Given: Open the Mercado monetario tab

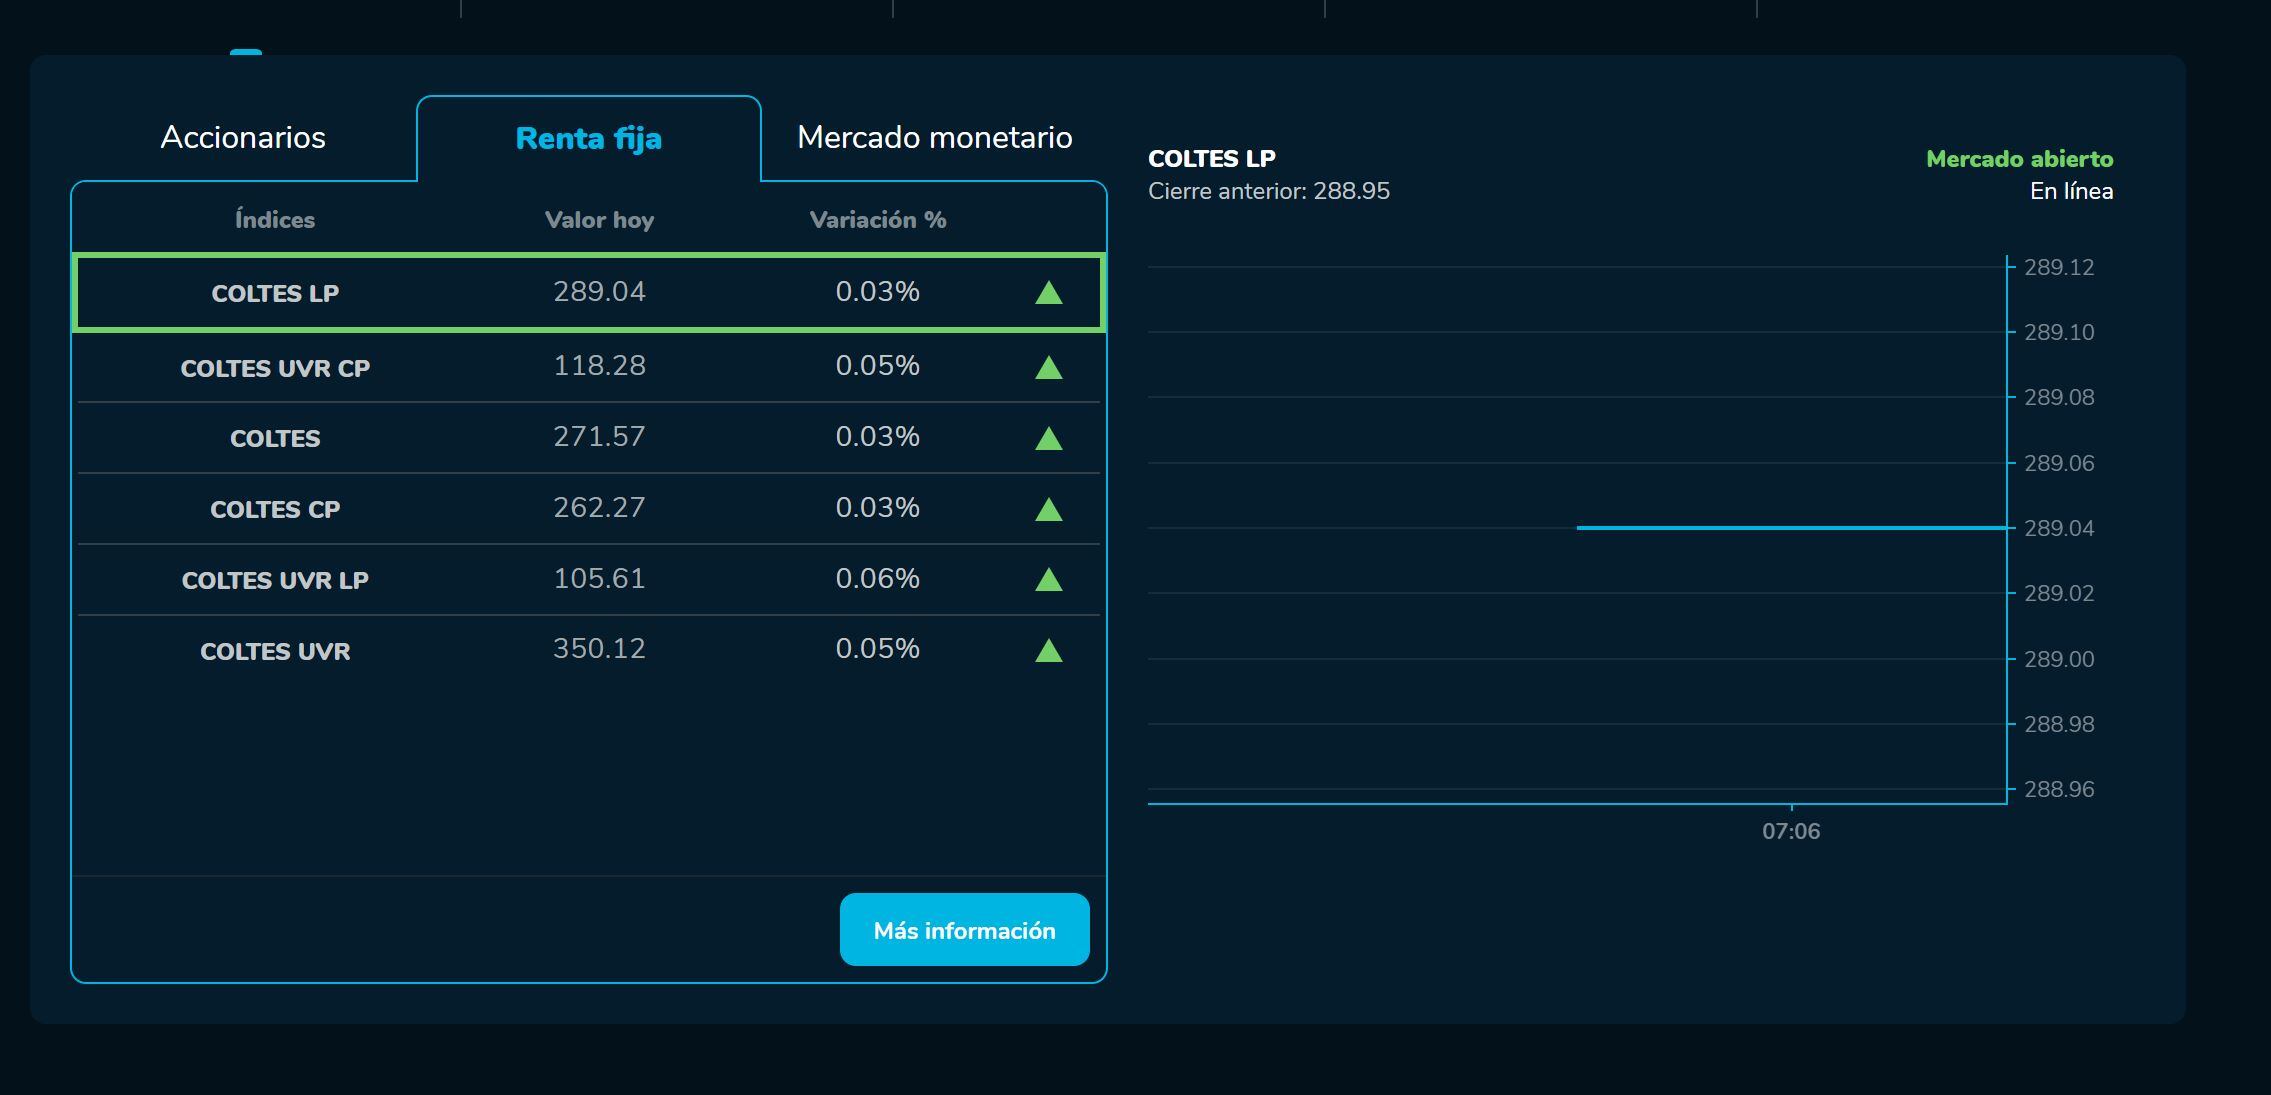Looking at the screenshot, I should click(934, 137).
